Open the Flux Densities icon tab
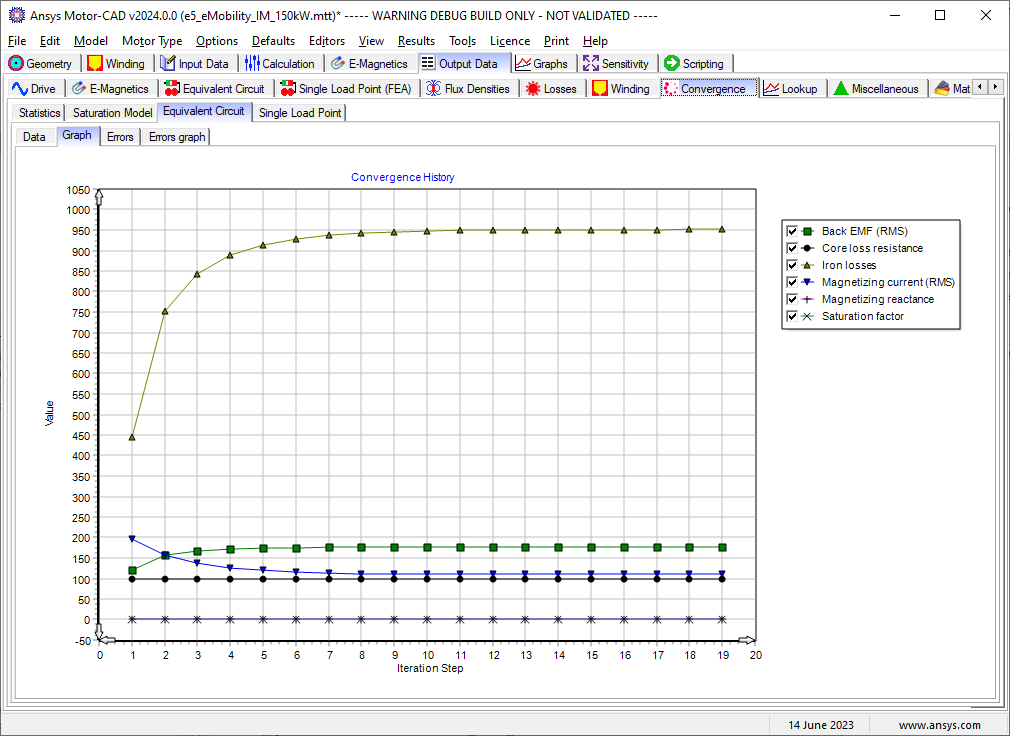1010x736 pixels. pyautogui.click(x=434, y=88)
